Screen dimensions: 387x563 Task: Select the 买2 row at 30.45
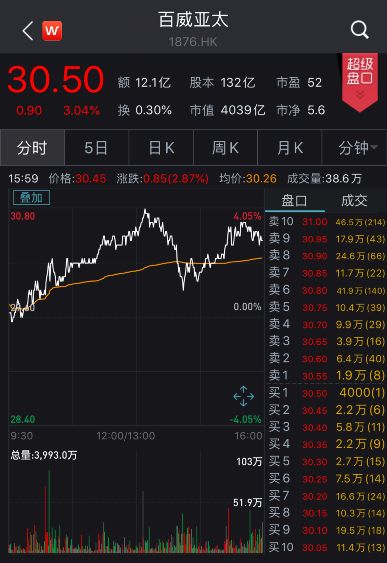tap(327, 410)
